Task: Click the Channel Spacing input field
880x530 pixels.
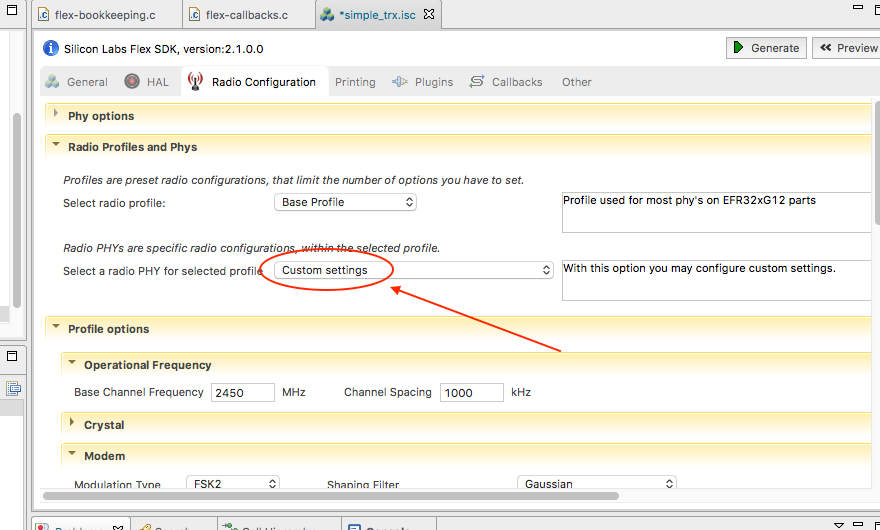Action: tap(471, 392)
